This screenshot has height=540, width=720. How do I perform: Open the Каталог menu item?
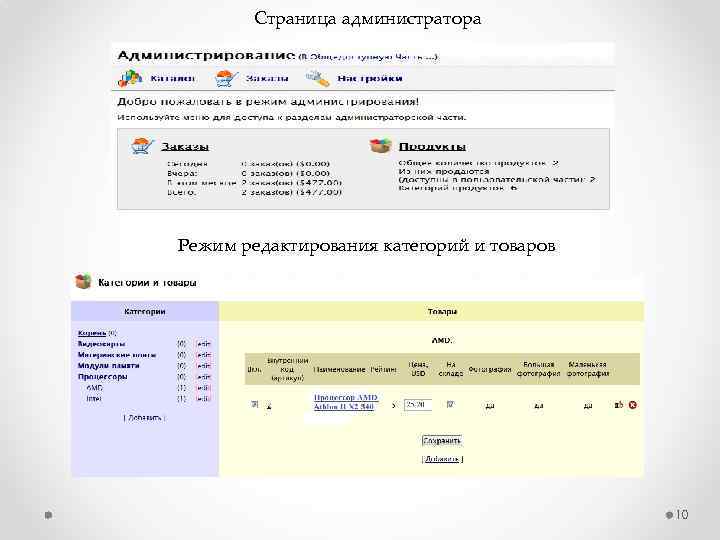click(173, 79)
